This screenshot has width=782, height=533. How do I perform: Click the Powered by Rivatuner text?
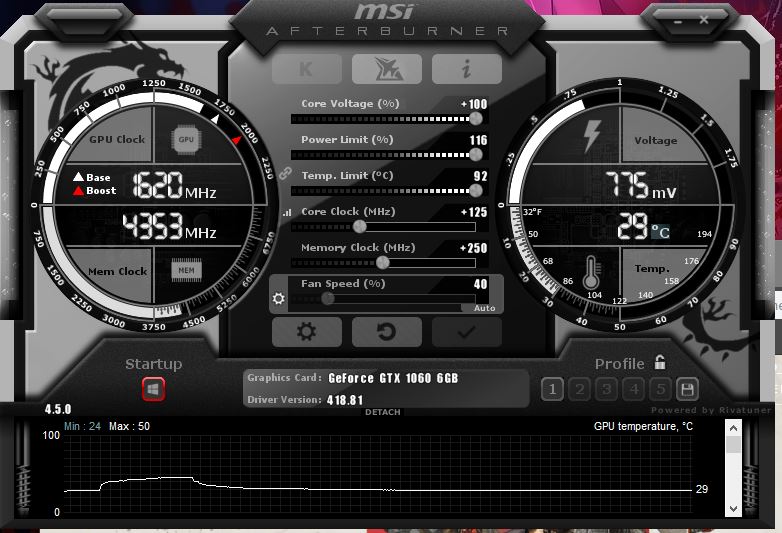point(711,410)
